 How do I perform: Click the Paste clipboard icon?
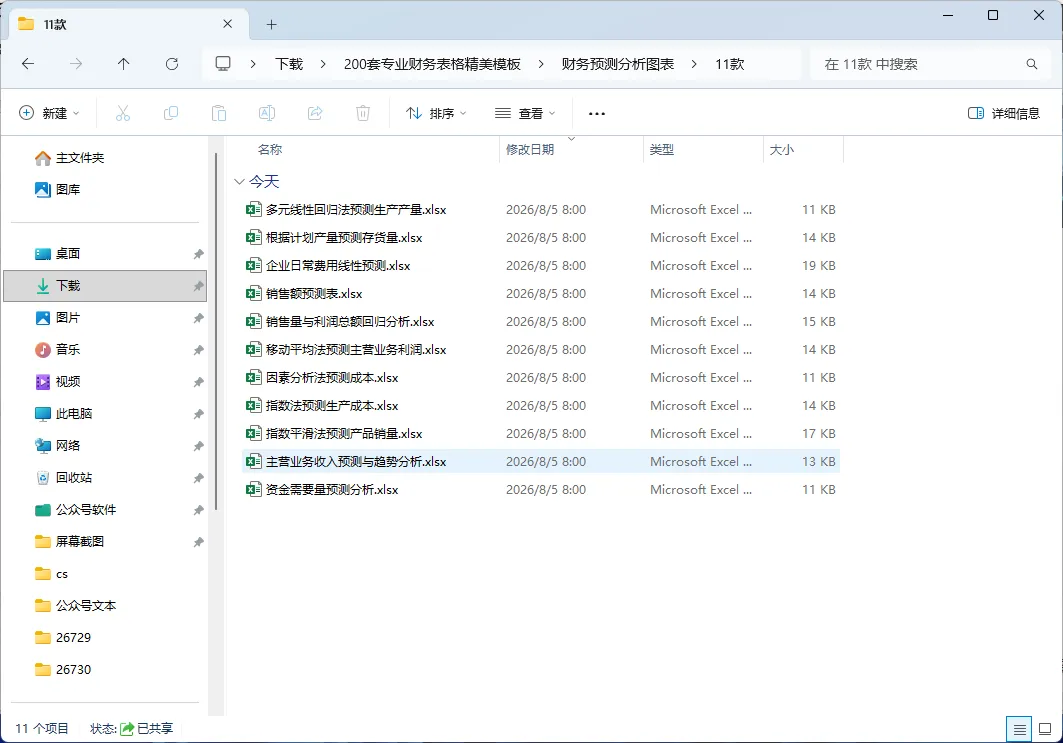pyautogui.click(x=219, y=113)
